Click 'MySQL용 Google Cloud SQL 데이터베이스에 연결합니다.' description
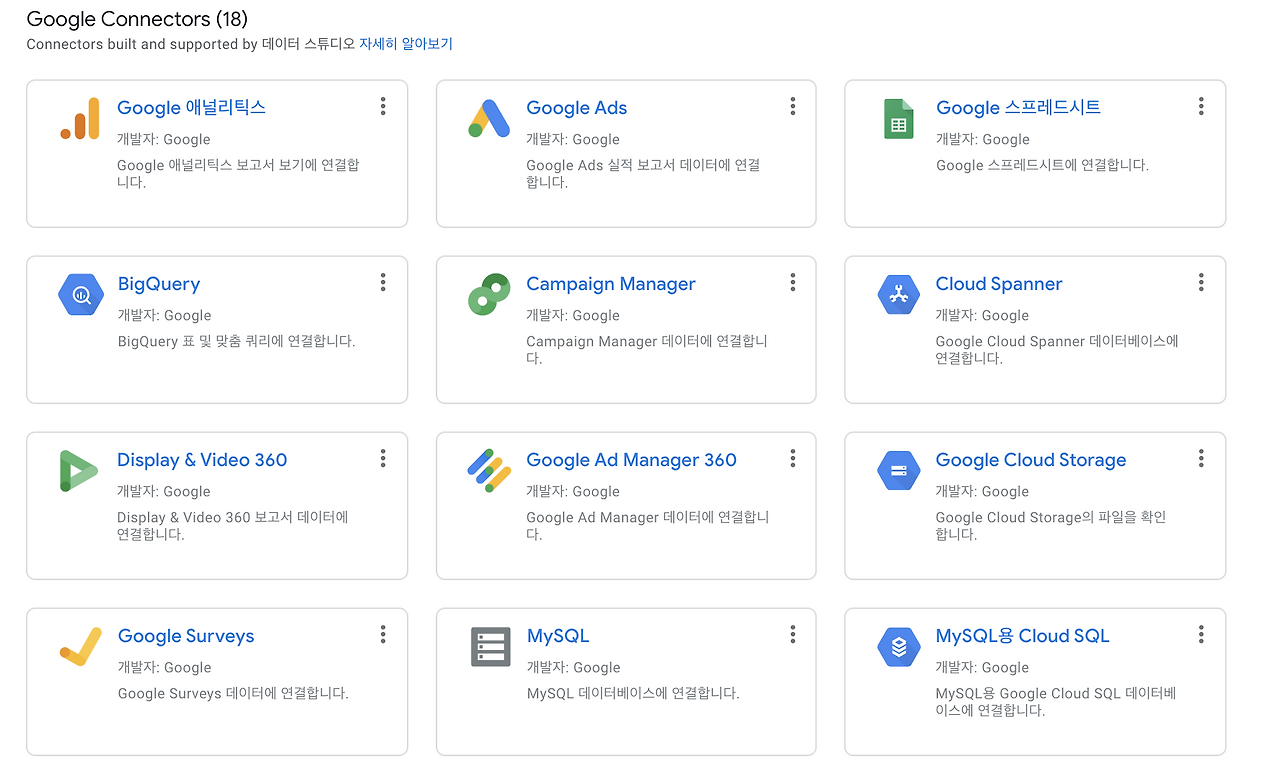 (1055, 702)
